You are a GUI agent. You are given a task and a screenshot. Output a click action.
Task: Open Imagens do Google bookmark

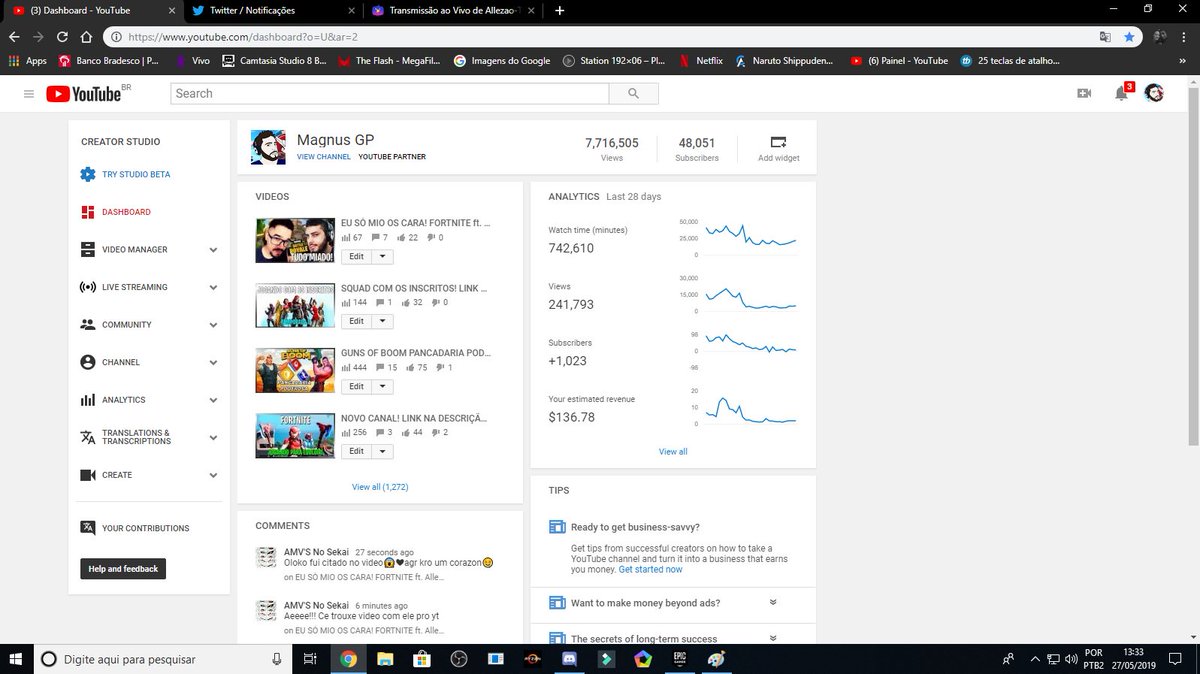(x=502, y=60)
